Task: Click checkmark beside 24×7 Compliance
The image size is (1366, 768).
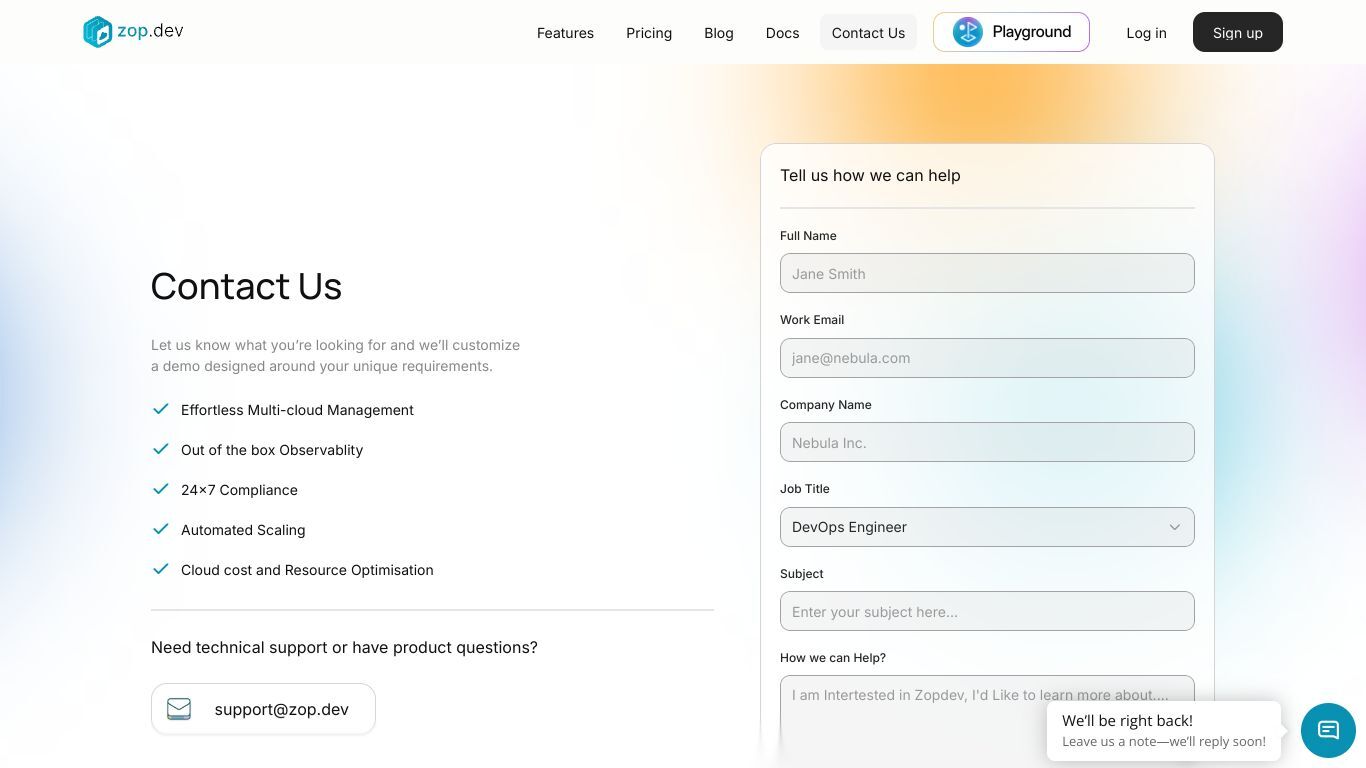Action: (x=160, y=489)
